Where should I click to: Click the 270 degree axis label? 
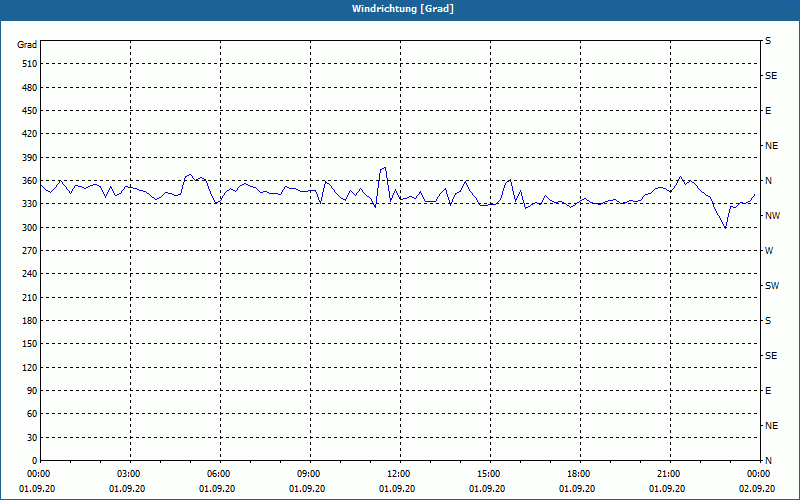point(30,251)
